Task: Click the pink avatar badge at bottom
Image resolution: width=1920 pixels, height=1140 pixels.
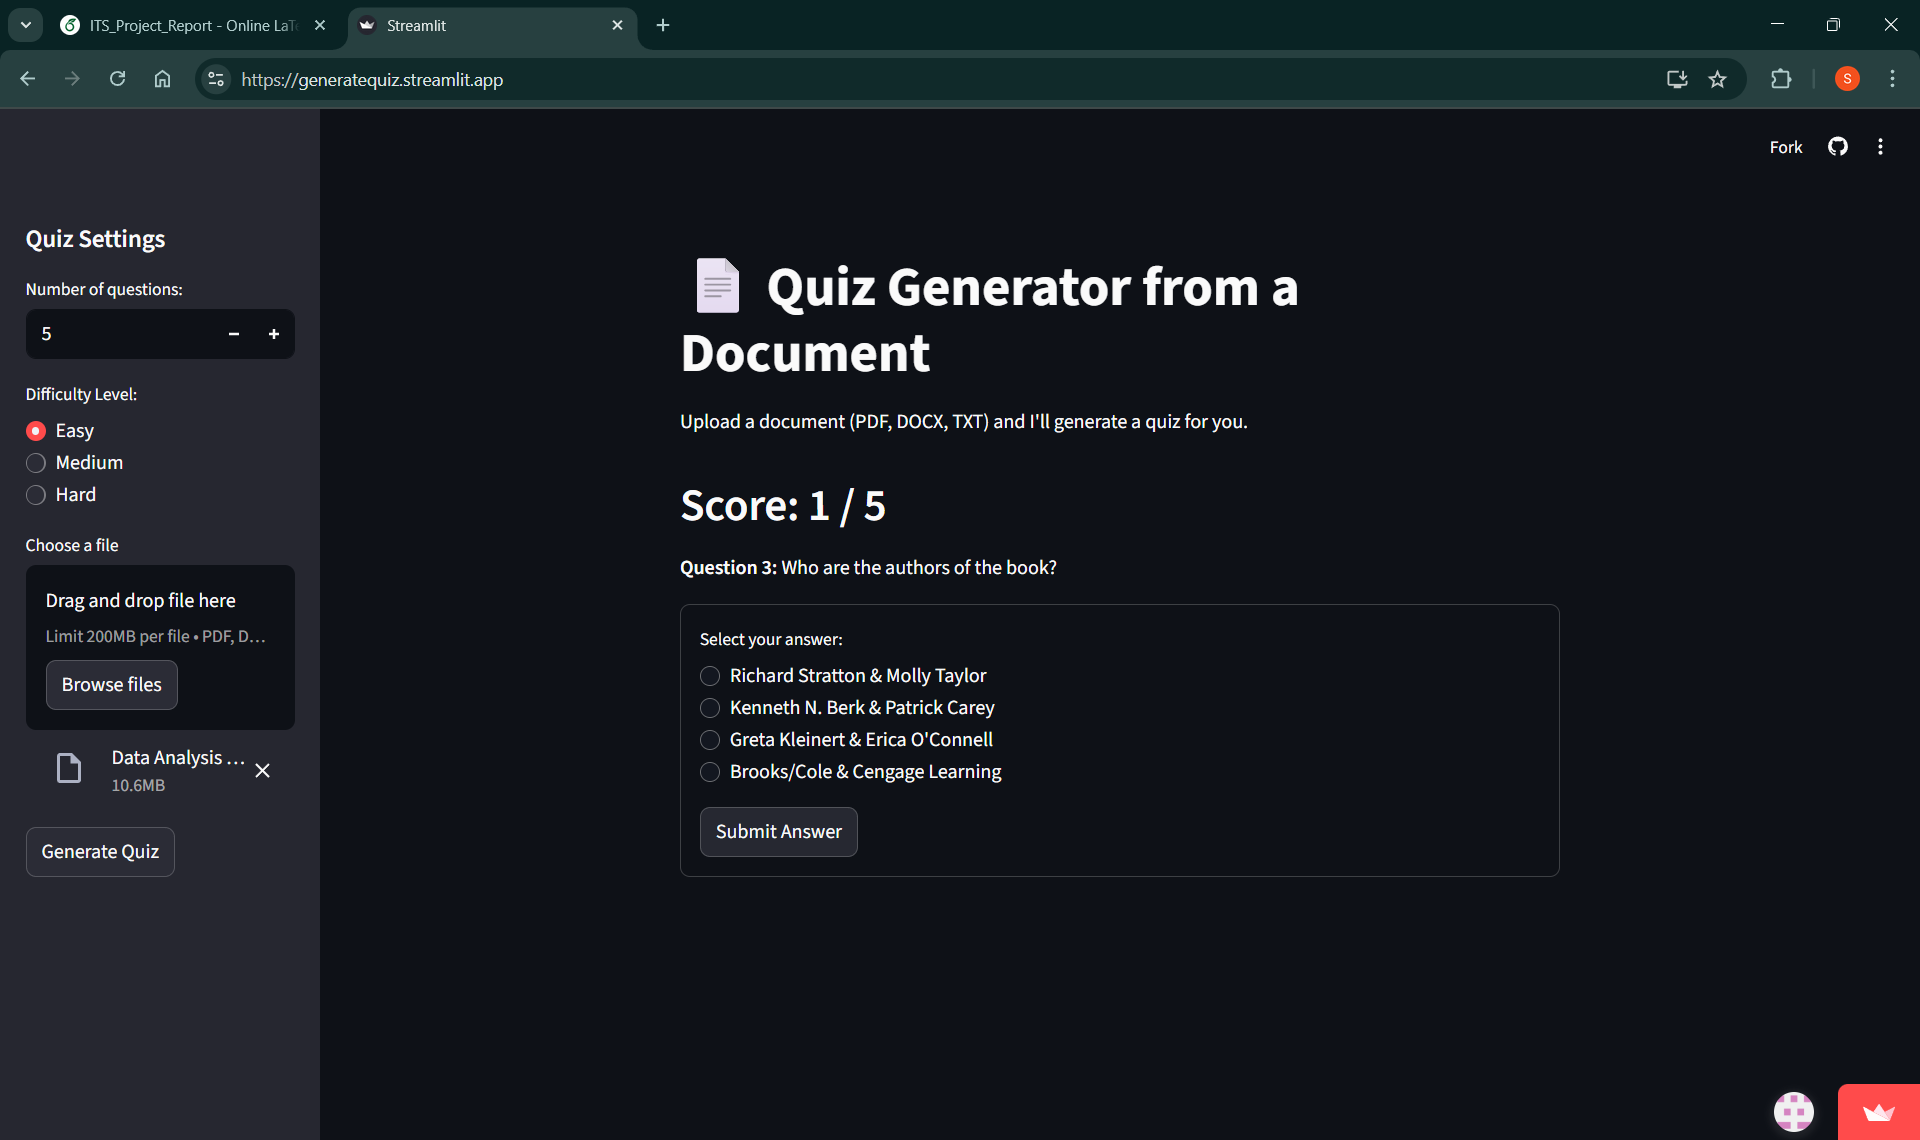Action: pos(1793,1111)
